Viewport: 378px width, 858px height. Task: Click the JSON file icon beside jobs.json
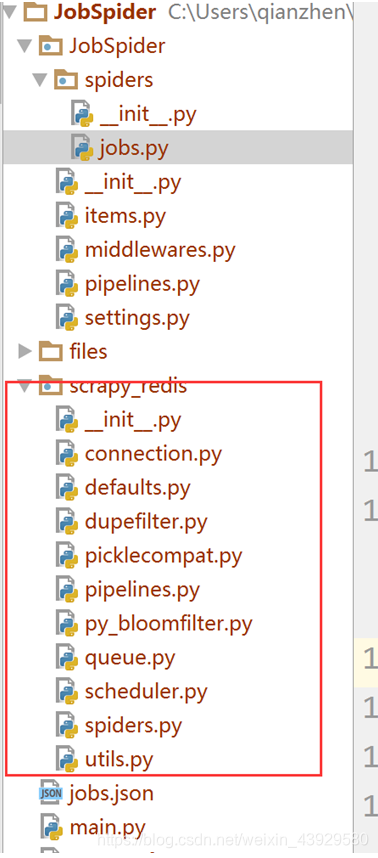coord(51,793)
